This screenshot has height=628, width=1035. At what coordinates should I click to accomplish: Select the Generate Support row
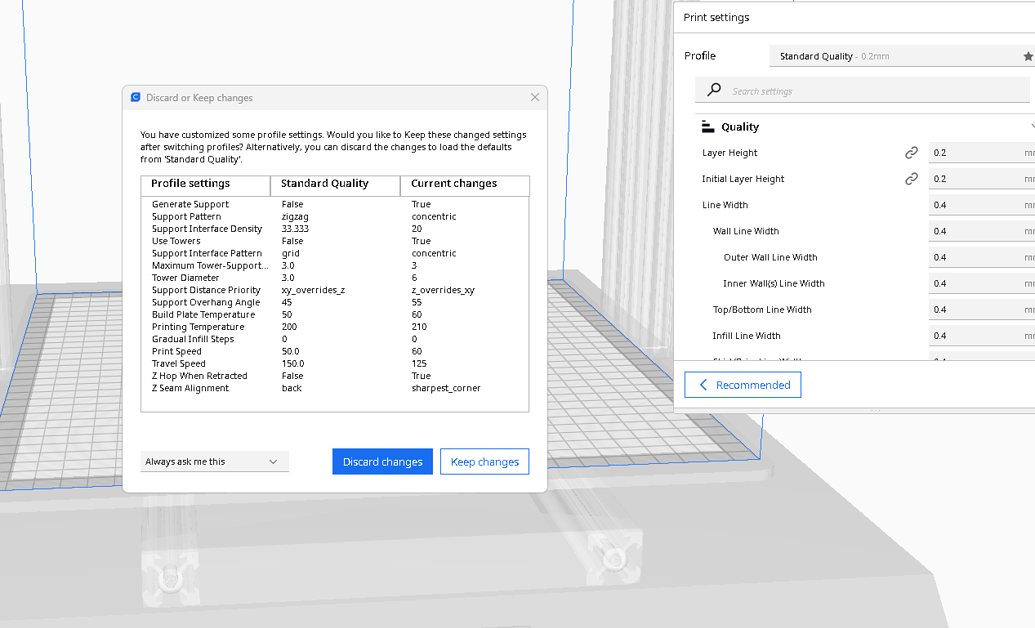(335, 205)
